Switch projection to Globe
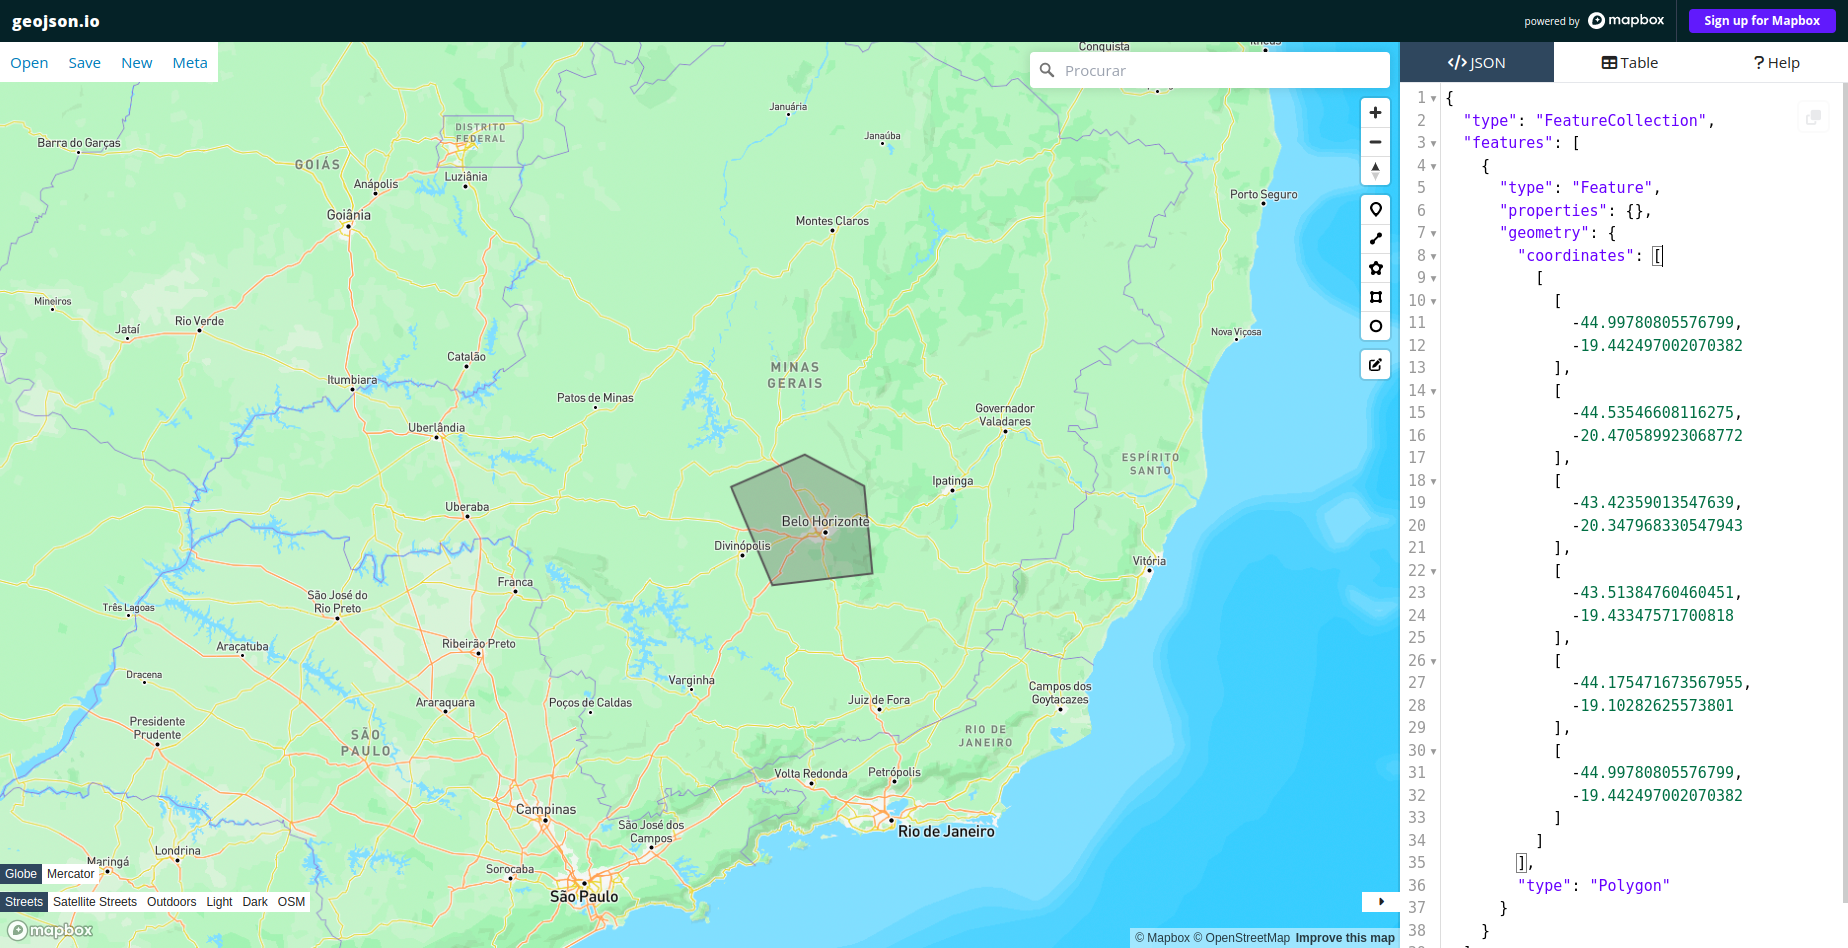The image size is (1848, 948). click(x=20, y=873)
